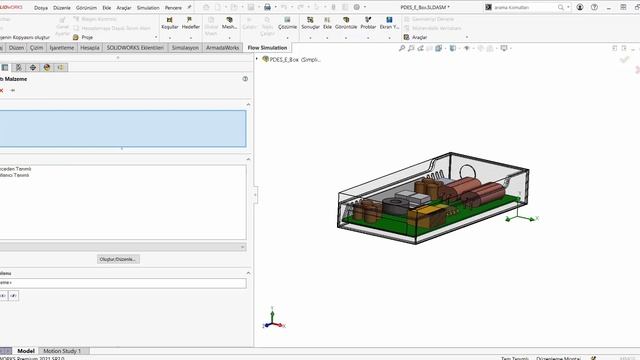Expand the Problar dropdown arrow
This screenshot has height=360, width=640.
(x=368, y=38)
